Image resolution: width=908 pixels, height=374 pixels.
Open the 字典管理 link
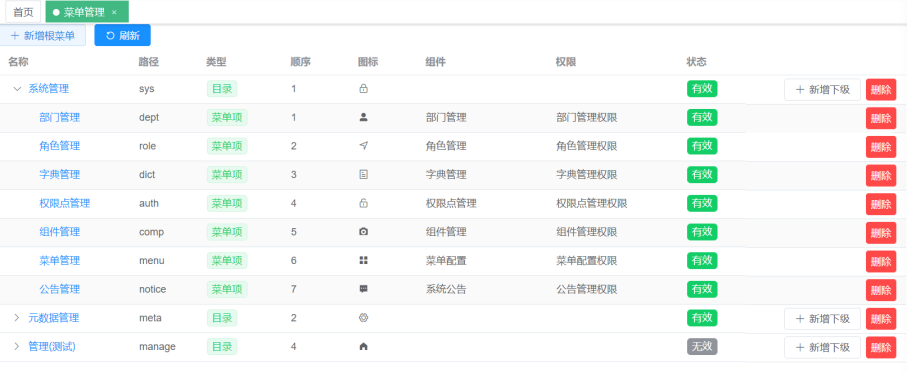pyautogui.click(x=60, y=174)
